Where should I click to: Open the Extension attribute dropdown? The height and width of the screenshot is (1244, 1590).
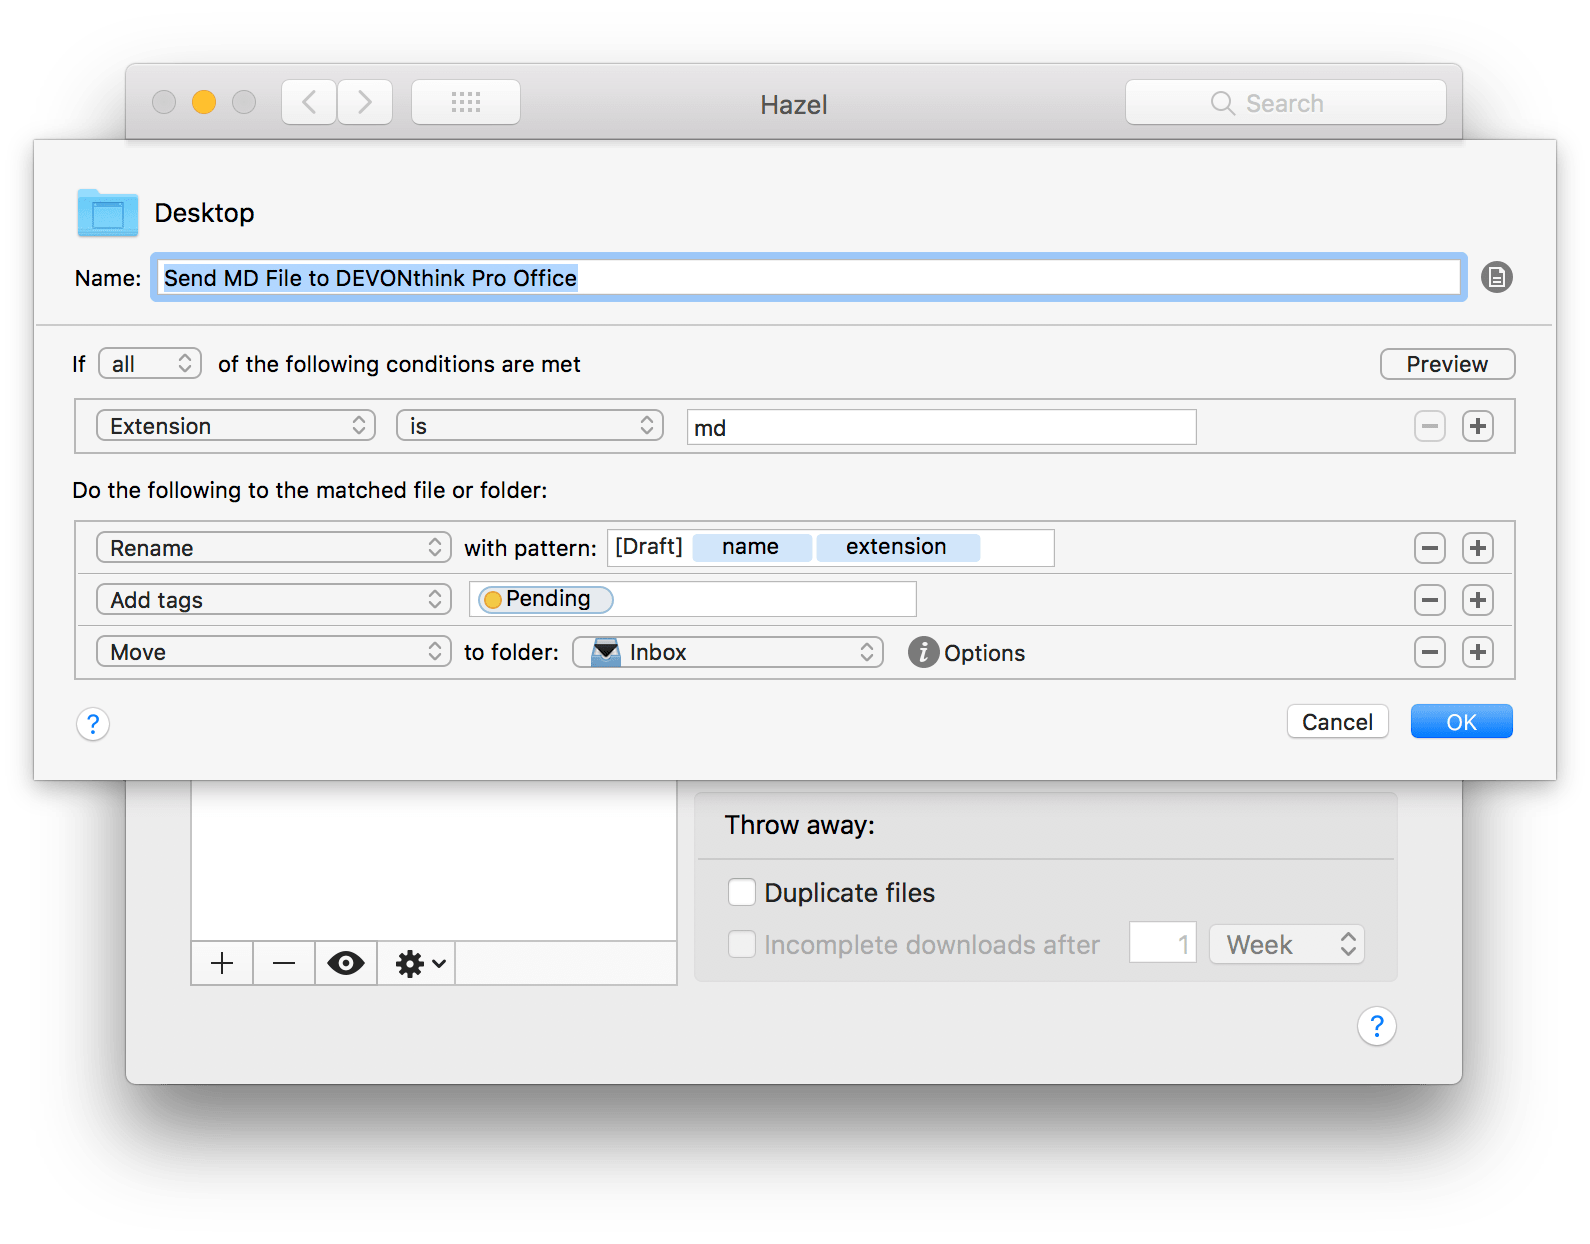(235, 426)
